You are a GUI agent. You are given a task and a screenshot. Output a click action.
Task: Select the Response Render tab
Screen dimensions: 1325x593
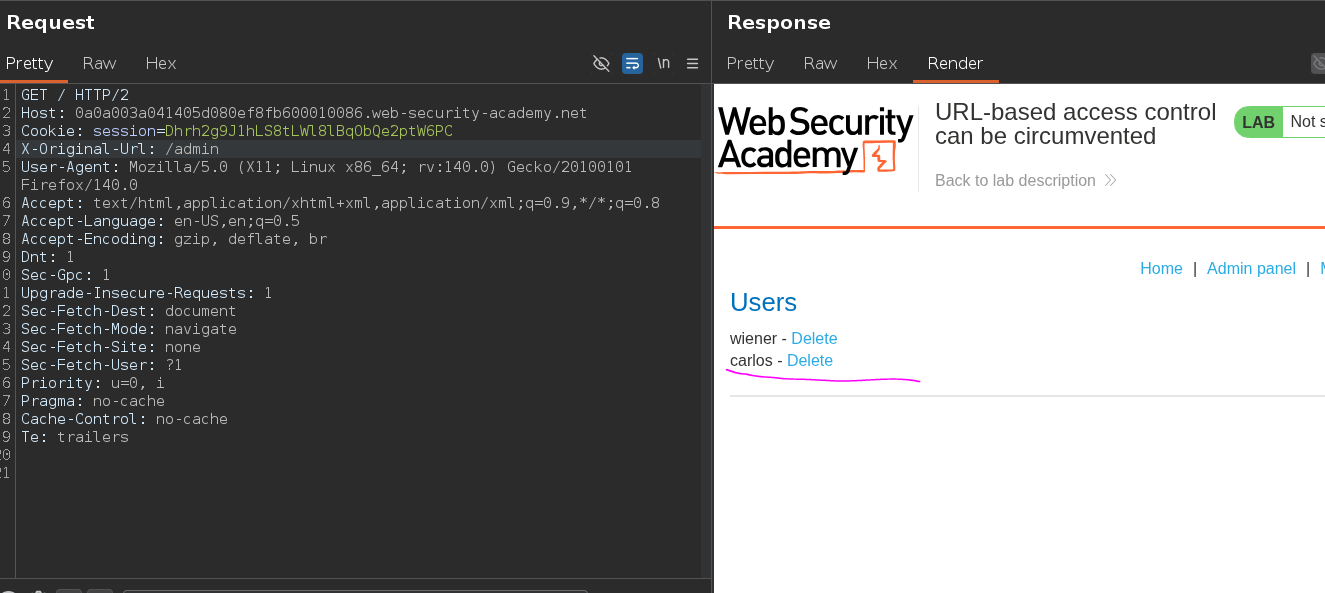click(x=955, y=63)
